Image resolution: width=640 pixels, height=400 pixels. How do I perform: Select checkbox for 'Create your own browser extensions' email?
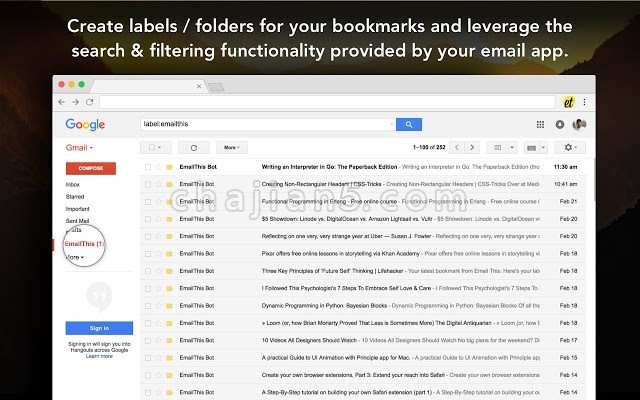coord(148,375)
